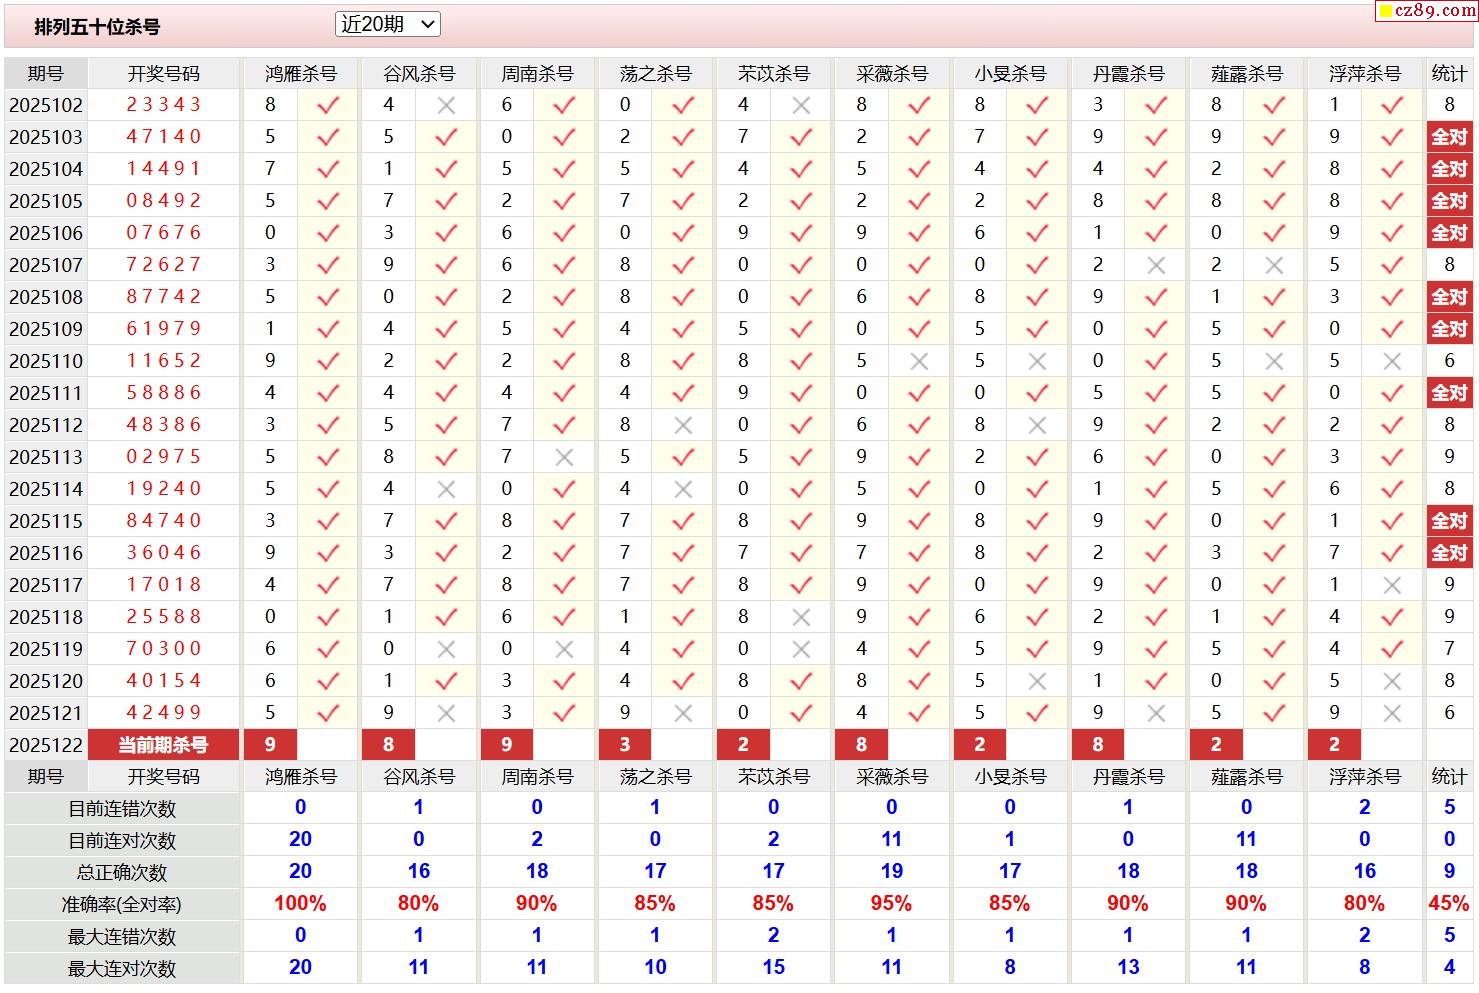Click the 开奖号码 header in the top row

(x=164, y=74)
